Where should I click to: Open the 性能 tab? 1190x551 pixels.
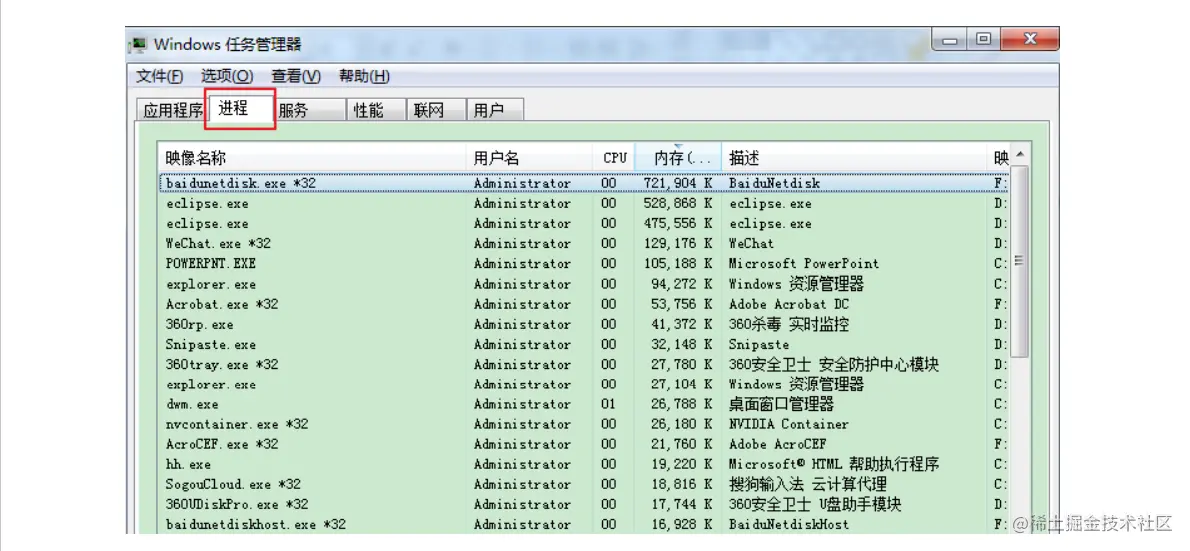(376, 110)
